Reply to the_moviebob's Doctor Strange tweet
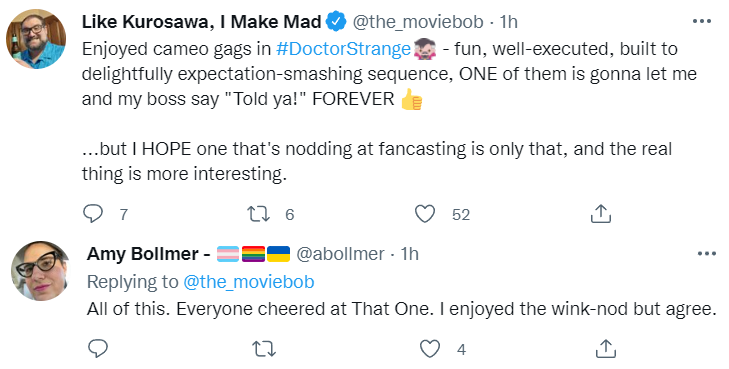 [x=93, y=214]
